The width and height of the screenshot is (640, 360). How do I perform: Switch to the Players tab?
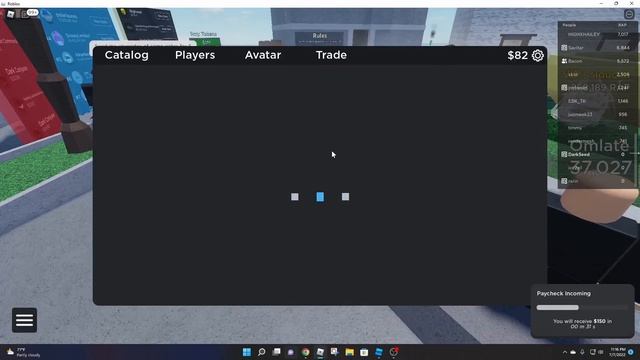coord(195,55)
